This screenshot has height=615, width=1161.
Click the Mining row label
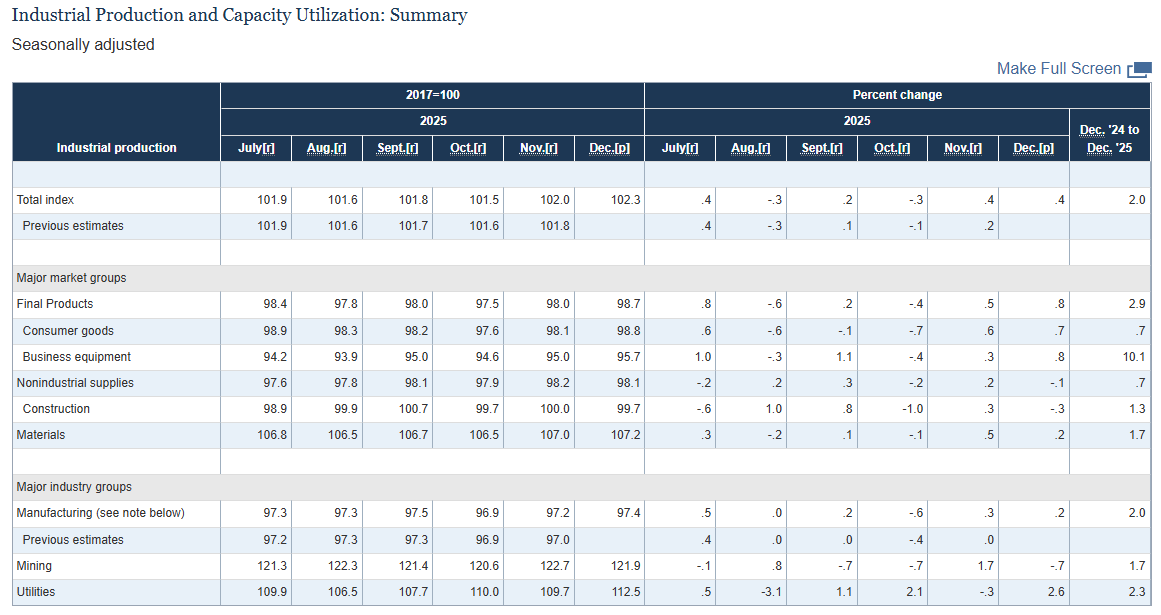34,566
